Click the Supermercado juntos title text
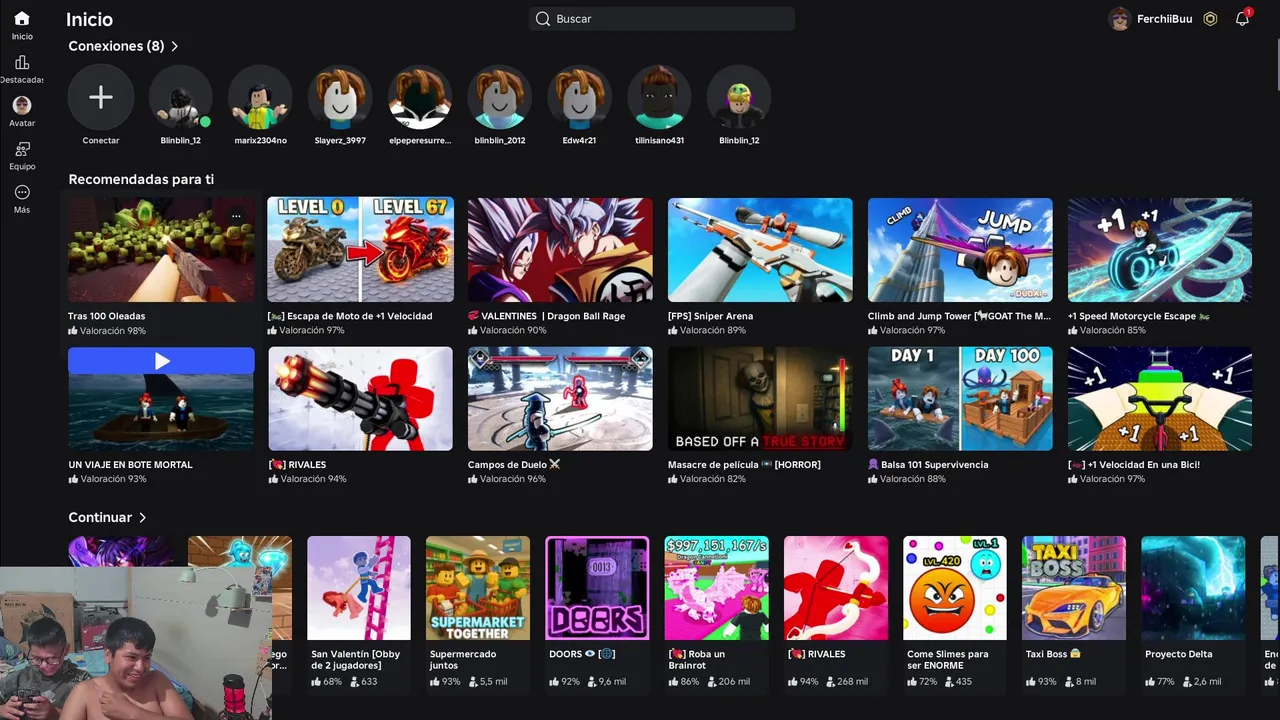Image resolution: width=1280 pixels, height=720 pixels. [464, 660]
